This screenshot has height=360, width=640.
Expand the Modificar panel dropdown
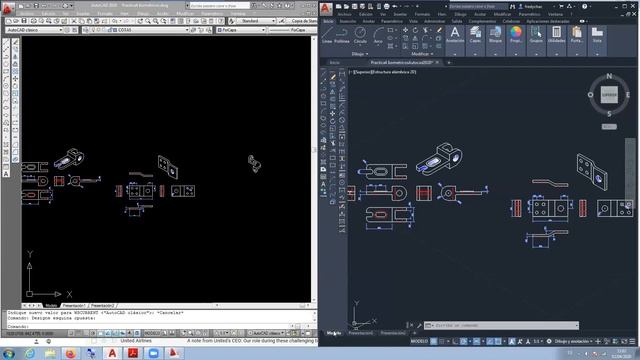click(x=422, y=54)
